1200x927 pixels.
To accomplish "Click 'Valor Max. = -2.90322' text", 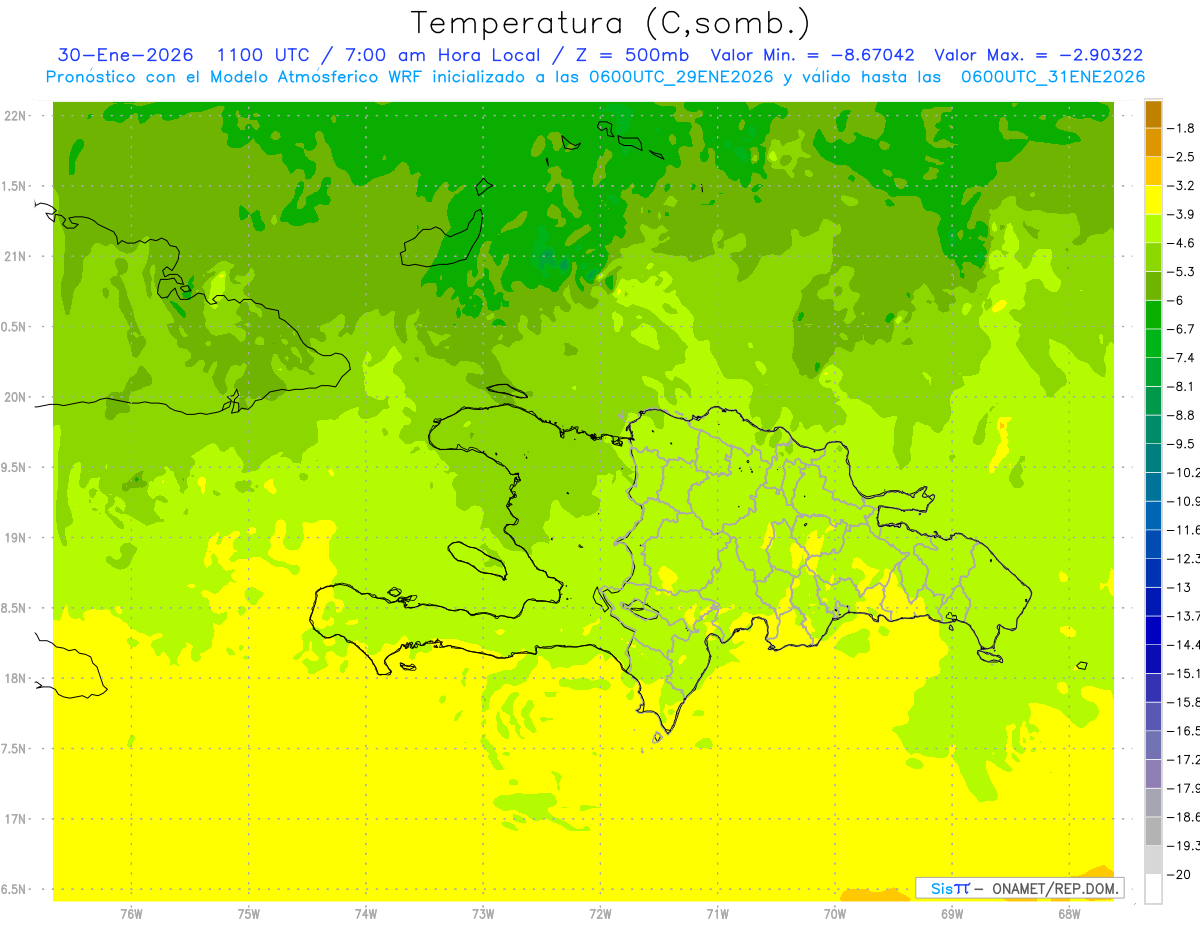I will 1038,55.
